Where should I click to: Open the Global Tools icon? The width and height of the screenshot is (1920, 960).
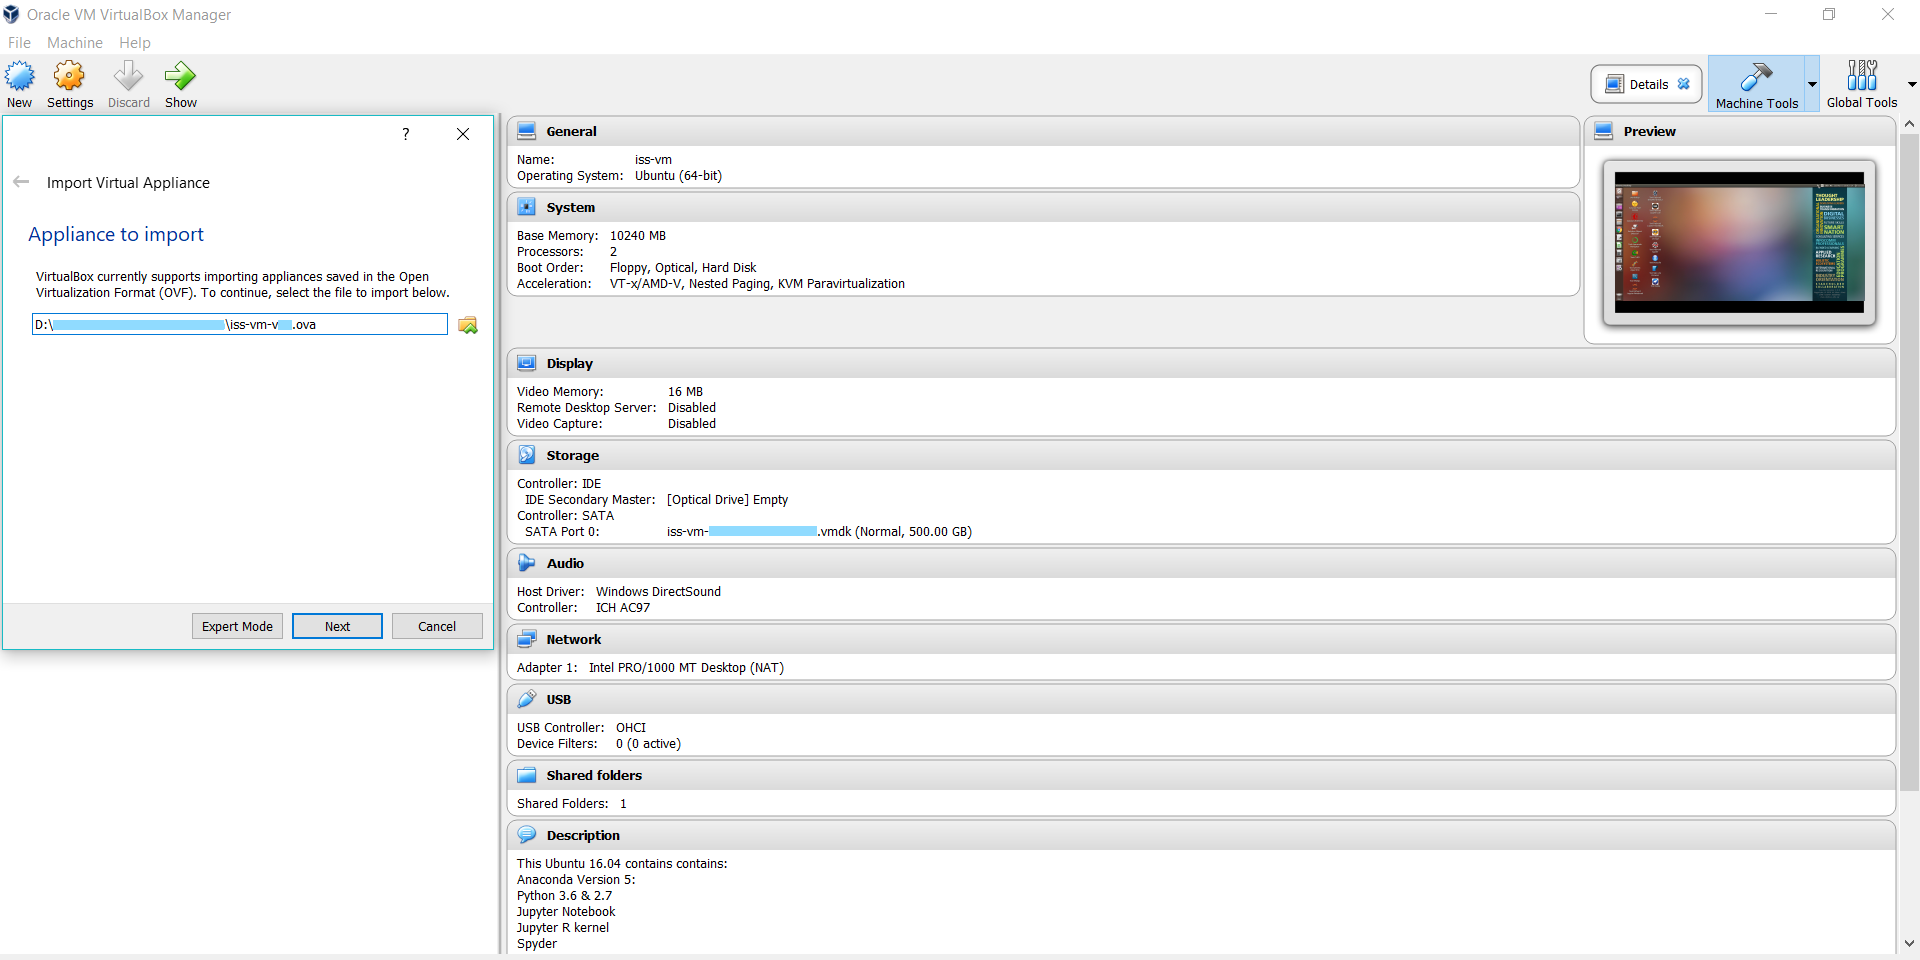click(1862, 76)
